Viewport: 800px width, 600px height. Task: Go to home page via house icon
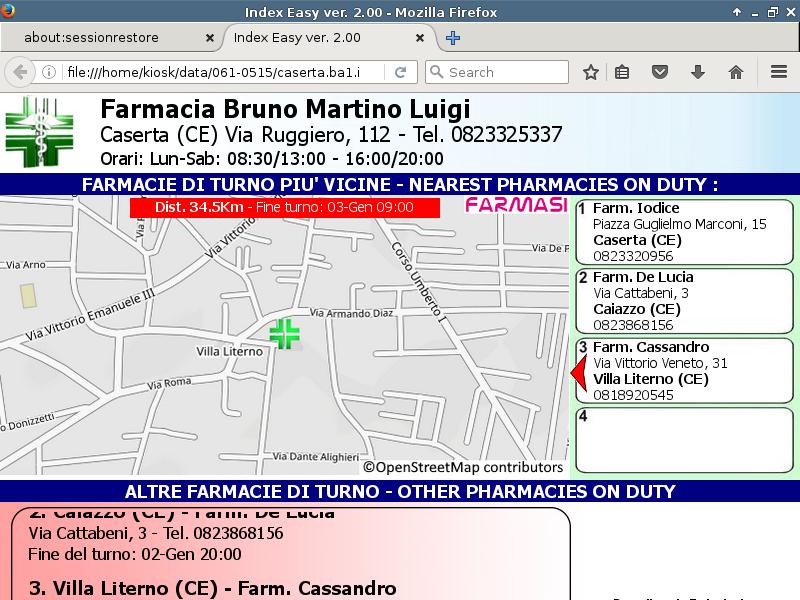point(736,72)
